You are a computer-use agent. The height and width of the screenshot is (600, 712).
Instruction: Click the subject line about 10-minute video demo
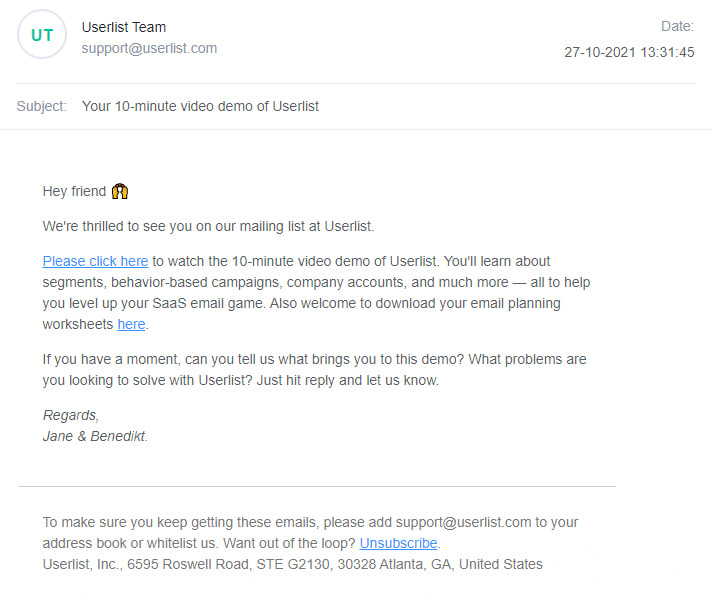(x=200, y=106)
